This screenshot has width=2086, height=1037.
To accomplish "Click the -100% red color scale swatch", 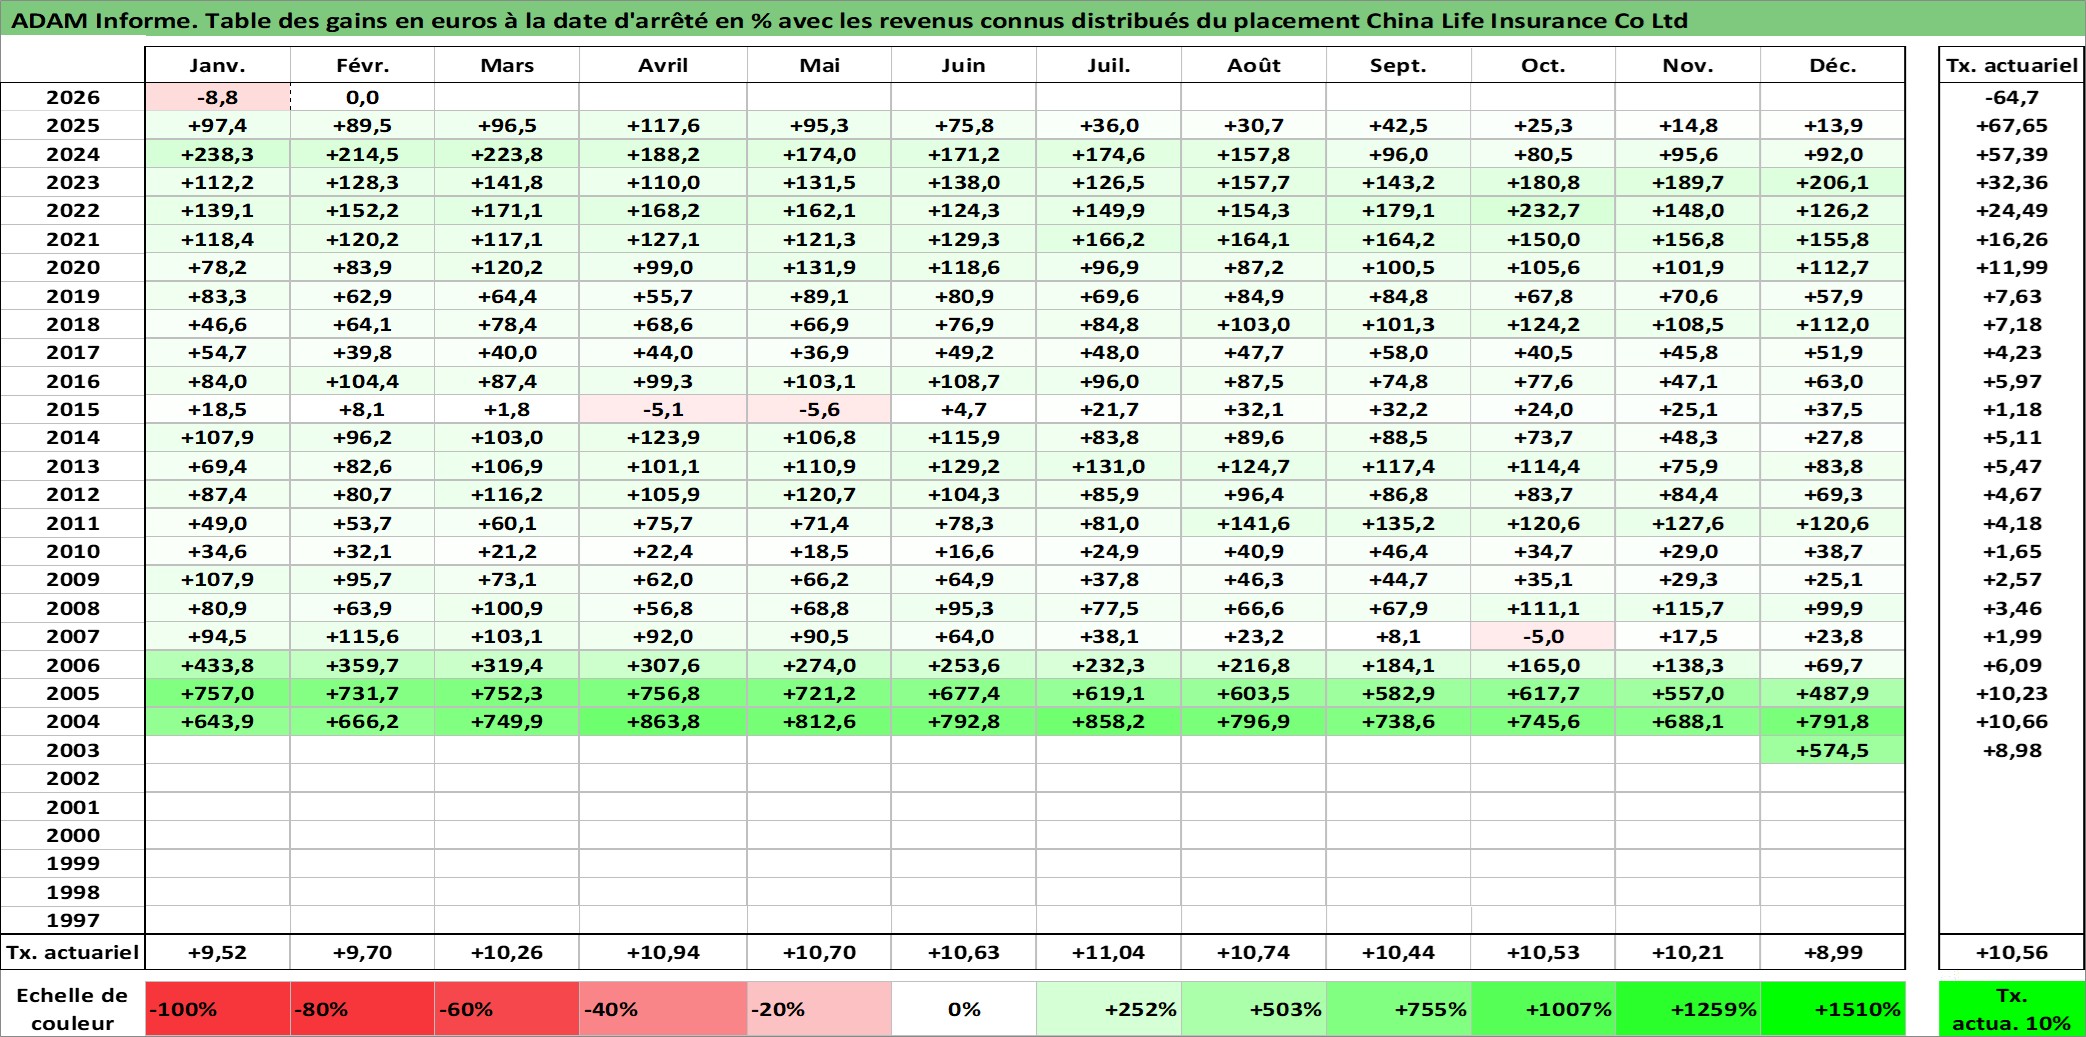I will [217, 1009].
